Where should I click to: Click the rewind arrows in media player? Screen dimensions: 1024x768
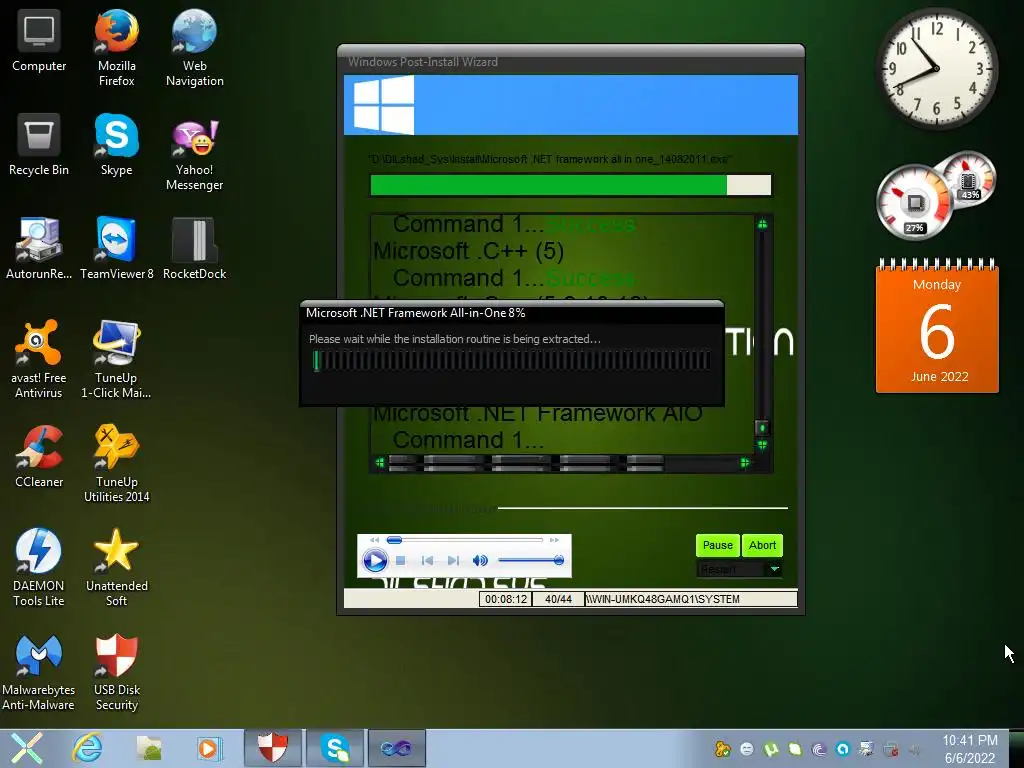pyautogui.click(x=374, y=540)
